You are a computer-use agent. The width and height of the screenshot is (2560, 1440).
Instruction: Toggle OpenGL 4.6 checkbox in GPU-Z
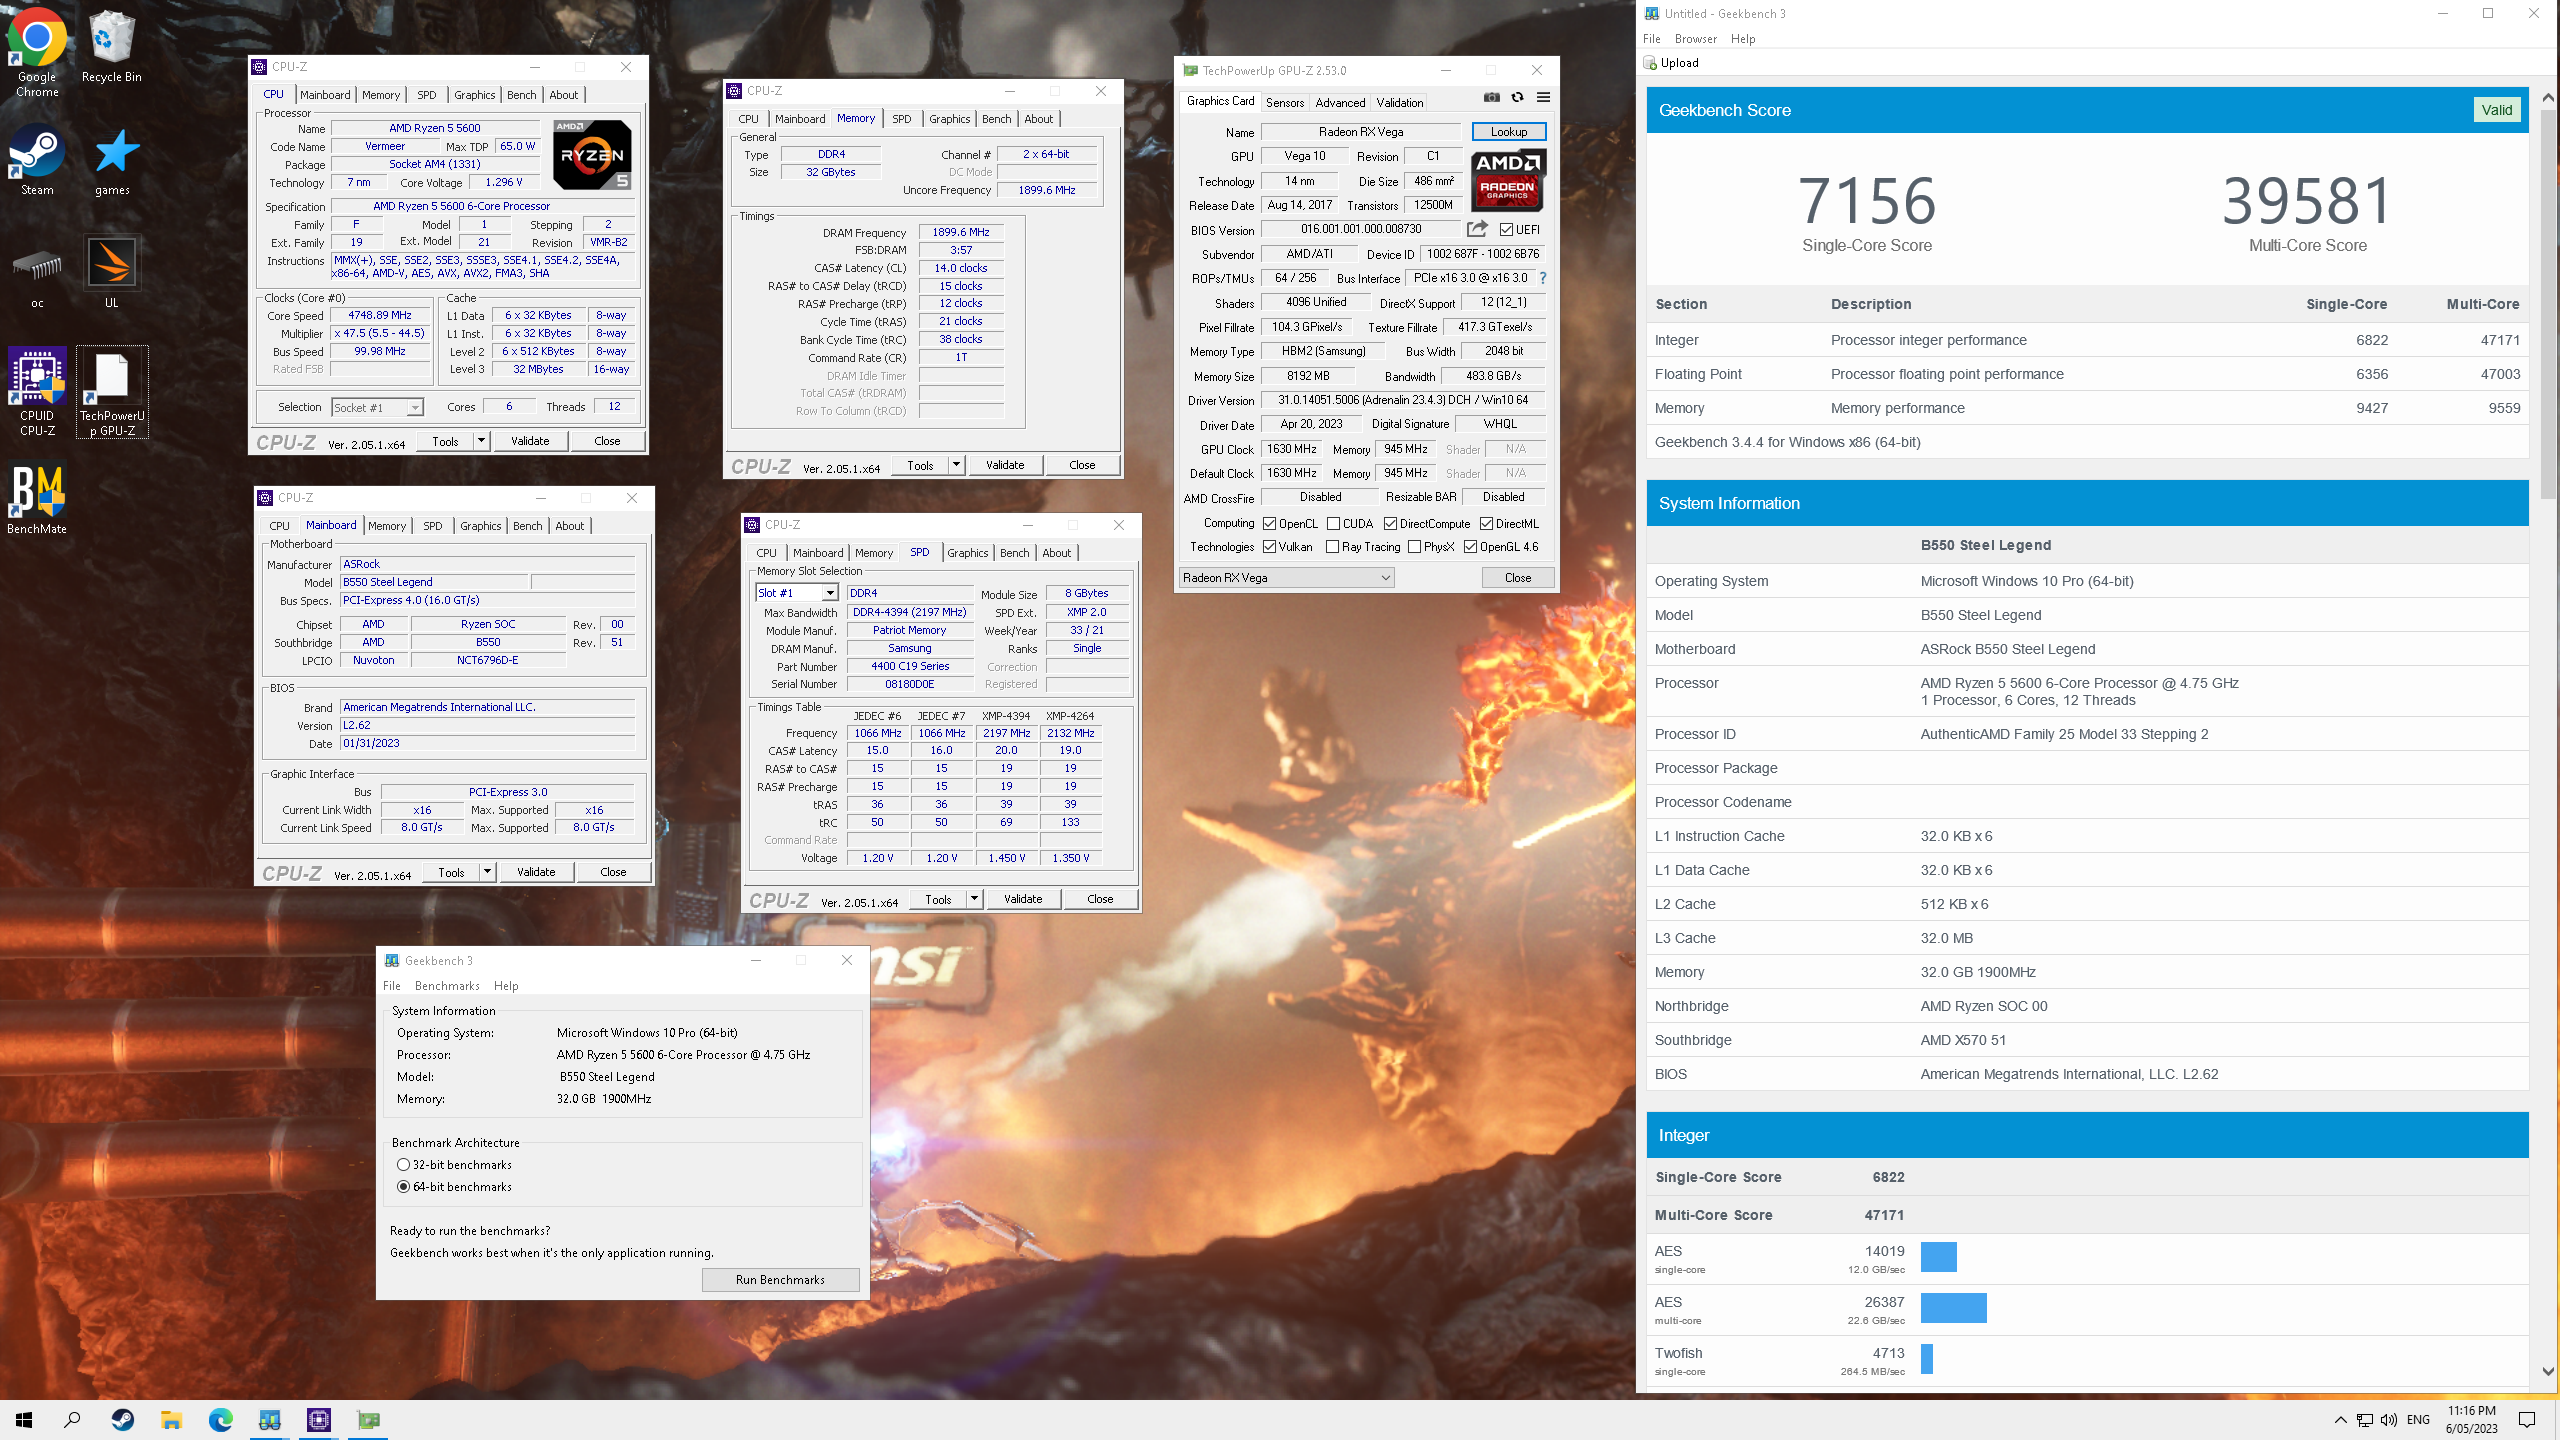point(1470,547)
